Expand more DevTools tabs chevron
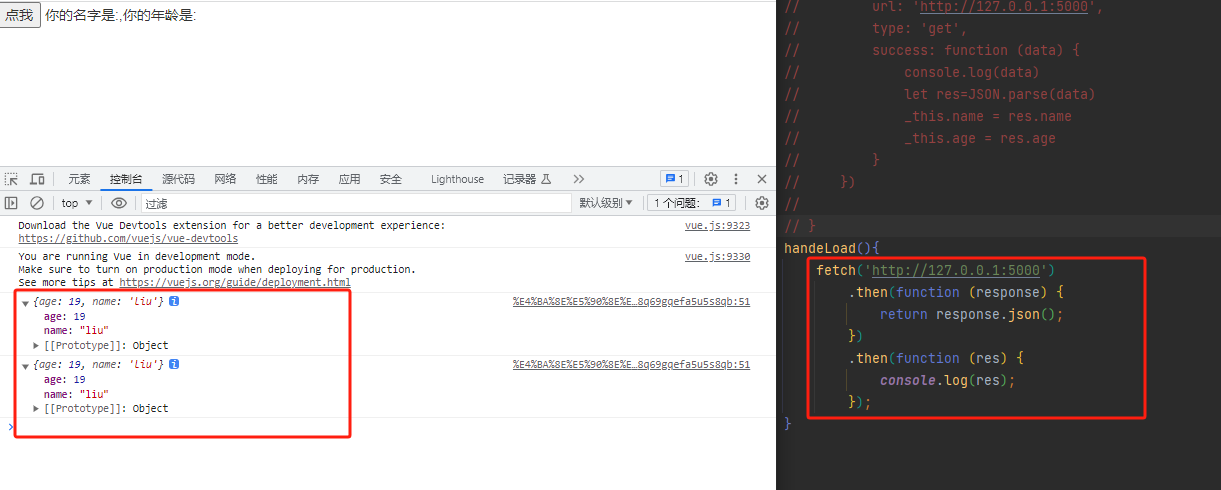The height and width of the screenshot is (490, 1221). (578, 179)
